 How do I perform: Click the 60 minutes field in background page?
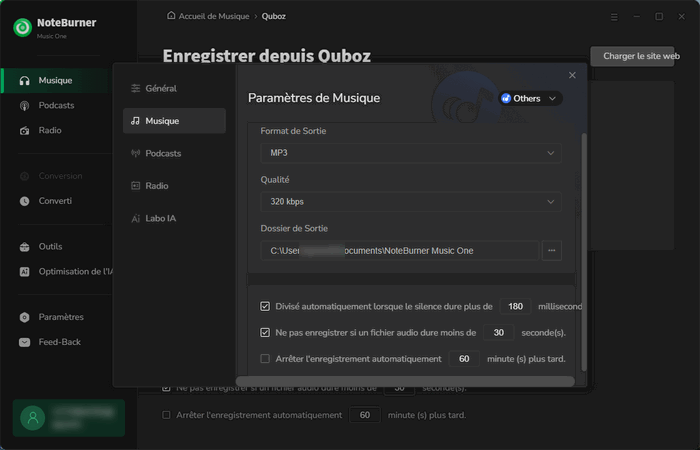pos(365,415)
